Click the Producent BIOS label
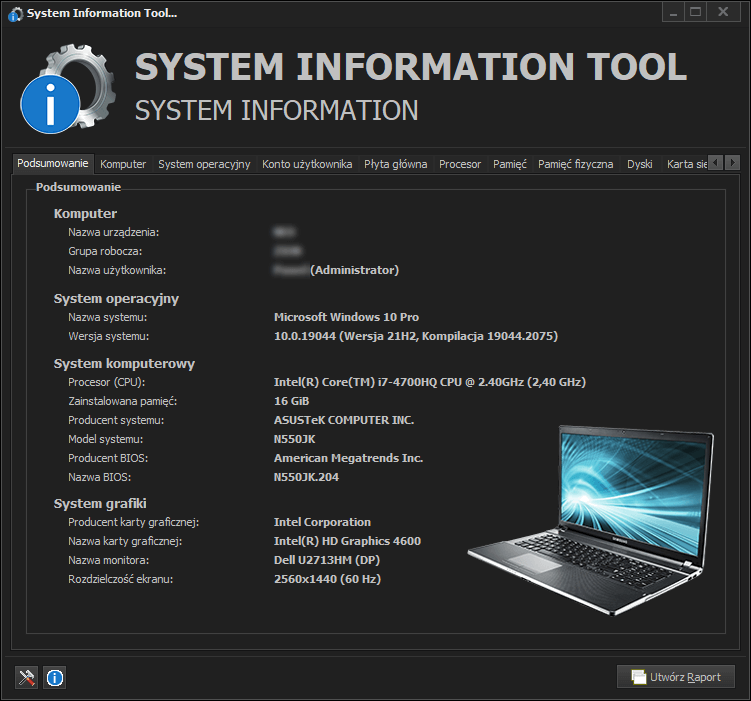The width and height of the screenshot is (751, 701). (108, 458)
